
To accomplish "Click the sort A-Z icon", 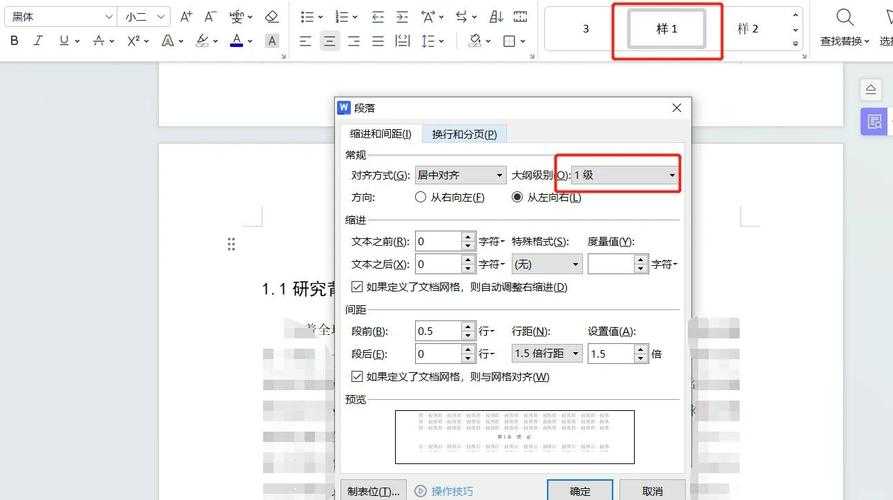I will [496, 17].
